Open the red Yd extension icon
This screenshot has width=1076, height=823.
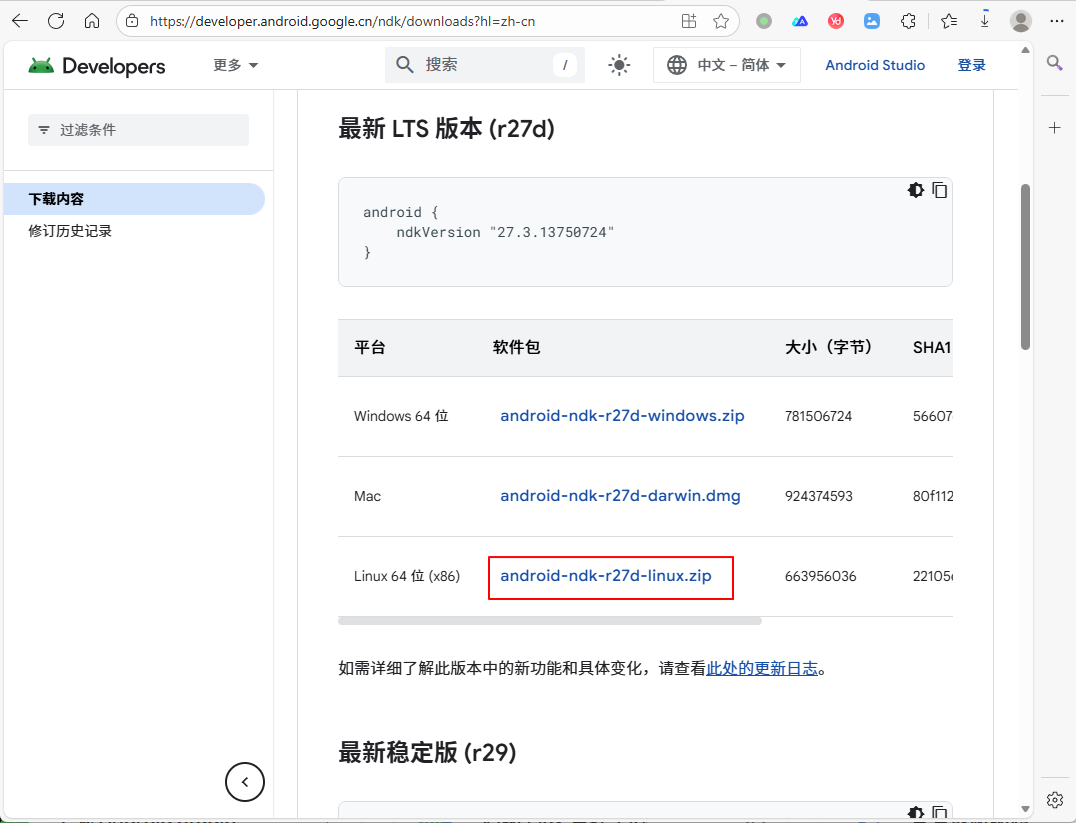[836, 21]
